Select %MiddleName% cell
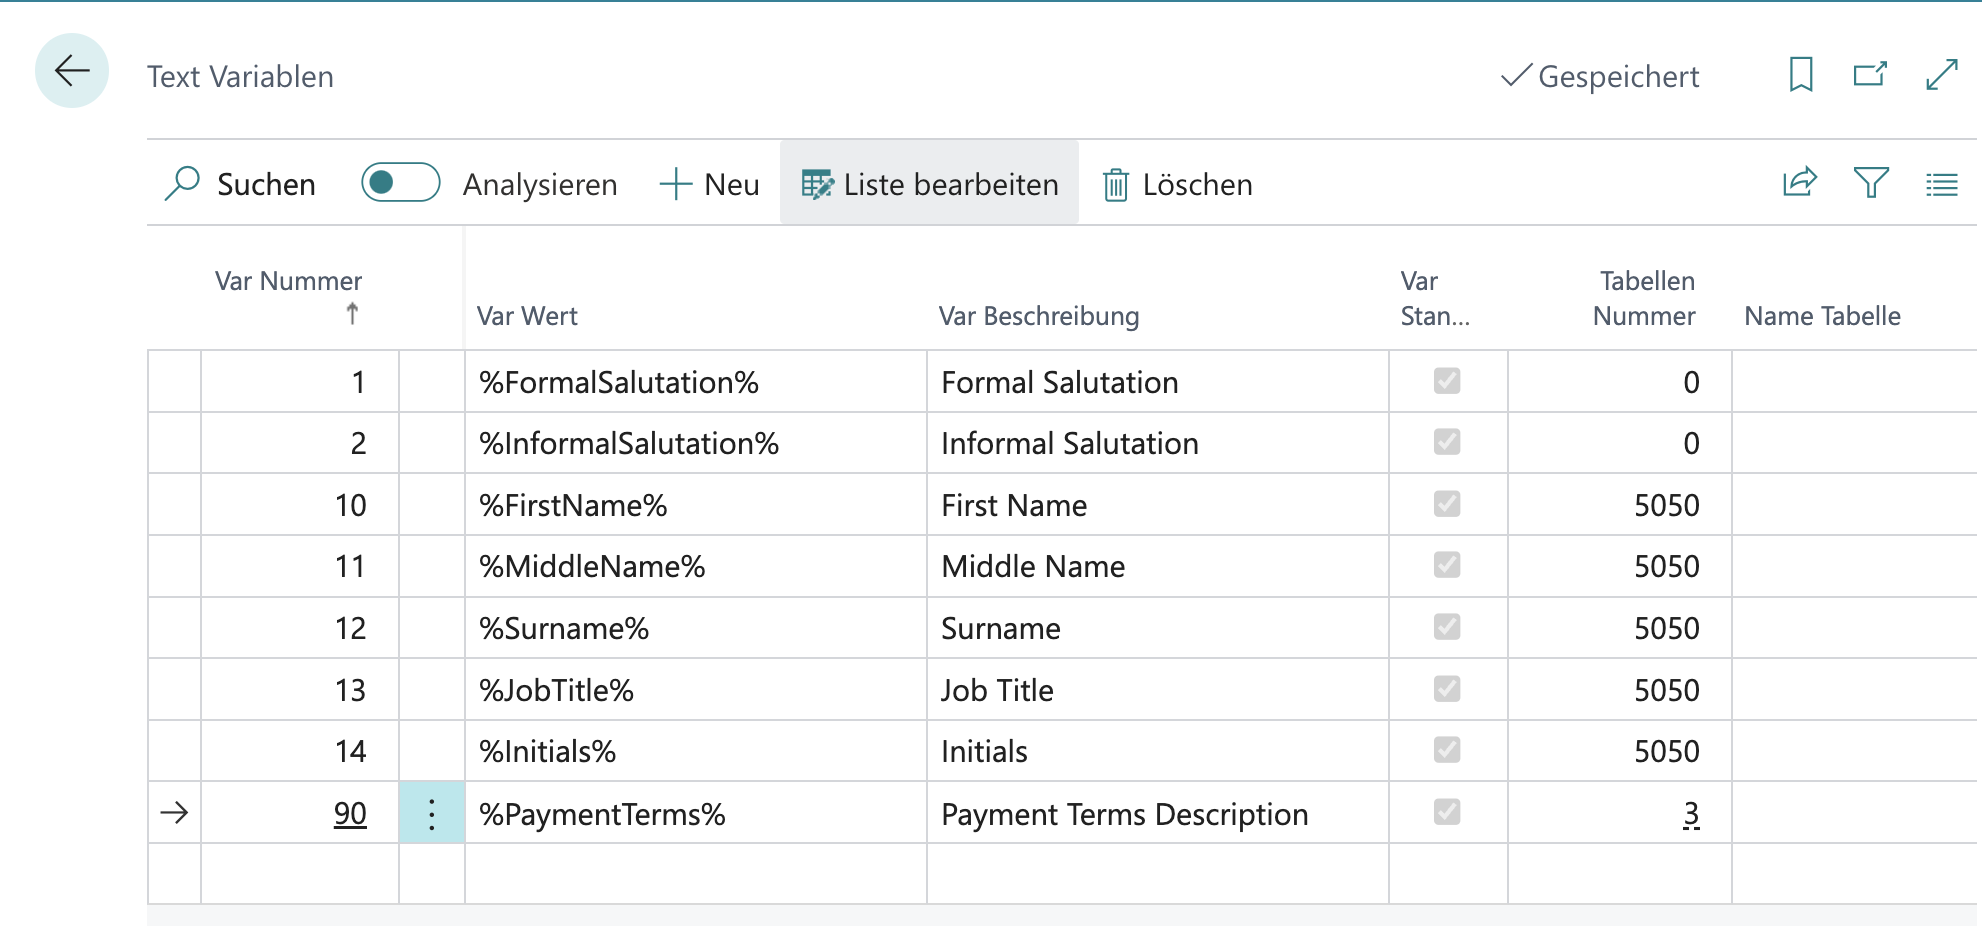 pos(696,566)
